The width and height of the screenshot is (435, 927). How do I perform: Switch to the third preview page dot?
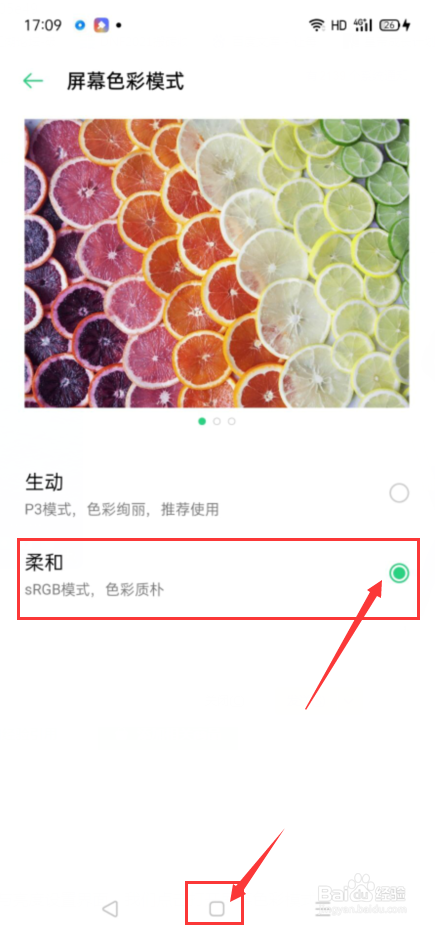tap(232, 422)
